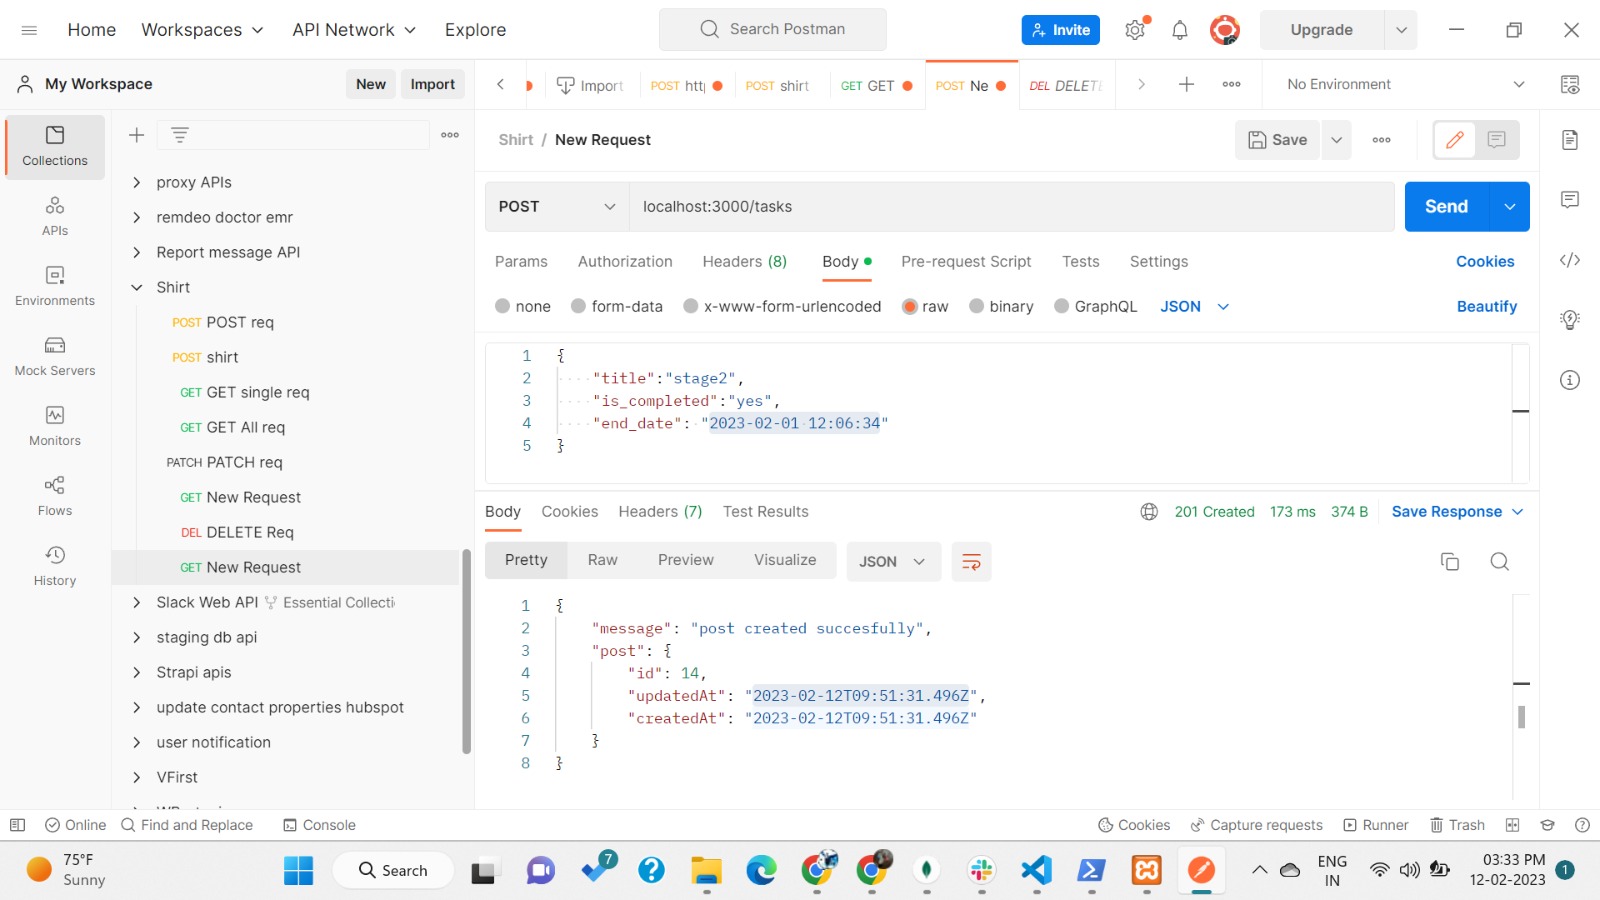Open the History sidebar panel
The width and height of the screenshot is (1600, 900).
click(55, 567)
